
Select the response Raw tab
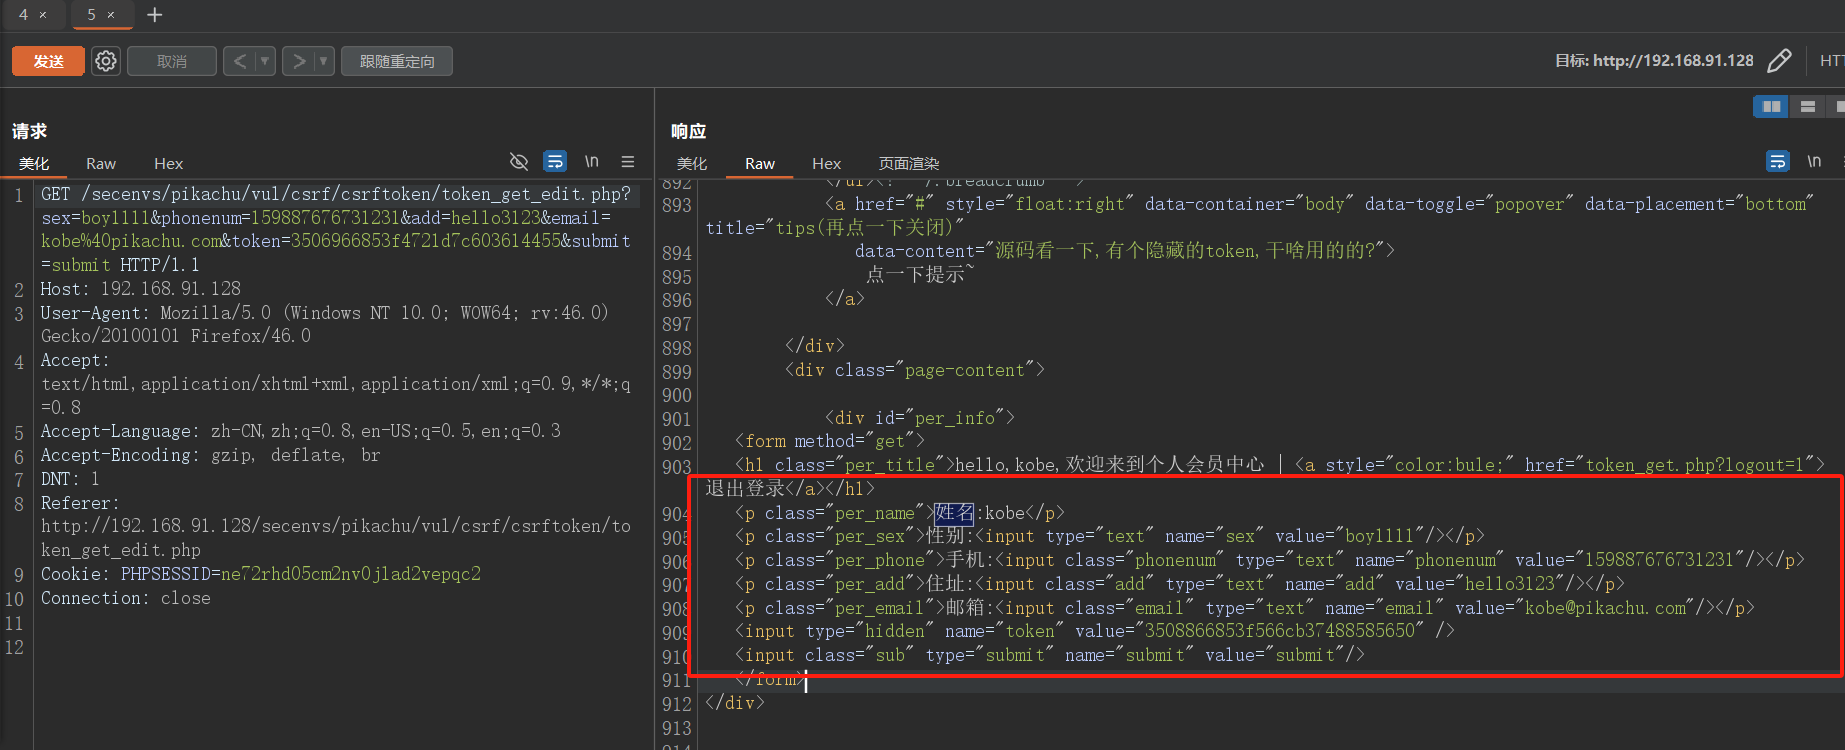tap(760, 164)
